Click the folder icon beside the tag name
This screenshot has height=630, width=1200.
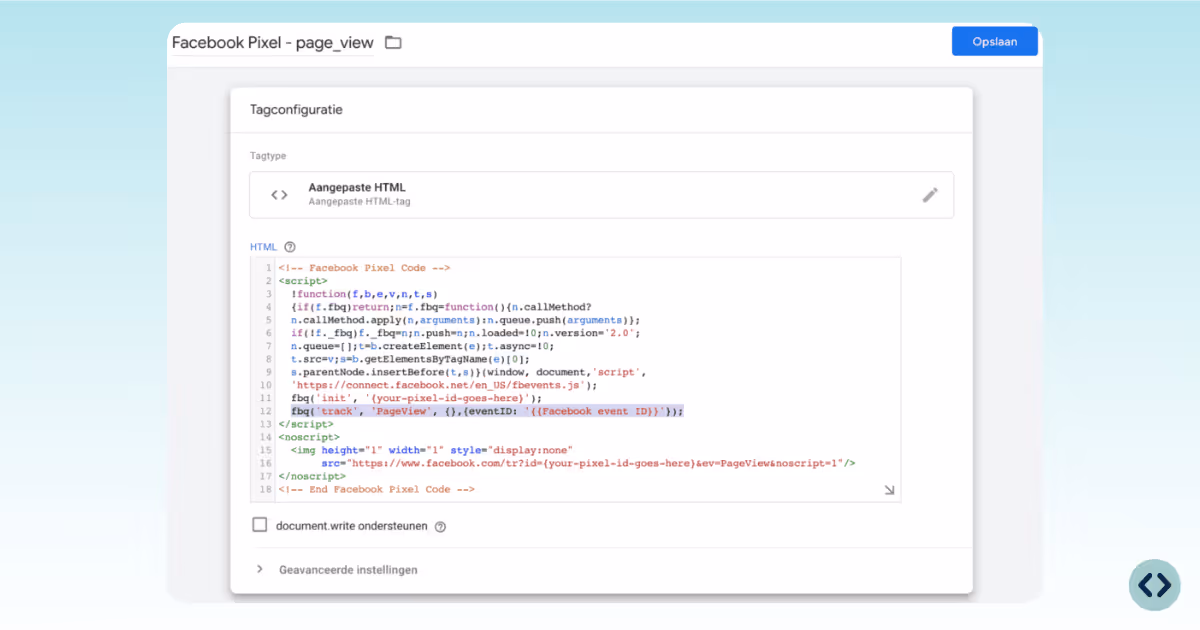(x=393, y=42)
